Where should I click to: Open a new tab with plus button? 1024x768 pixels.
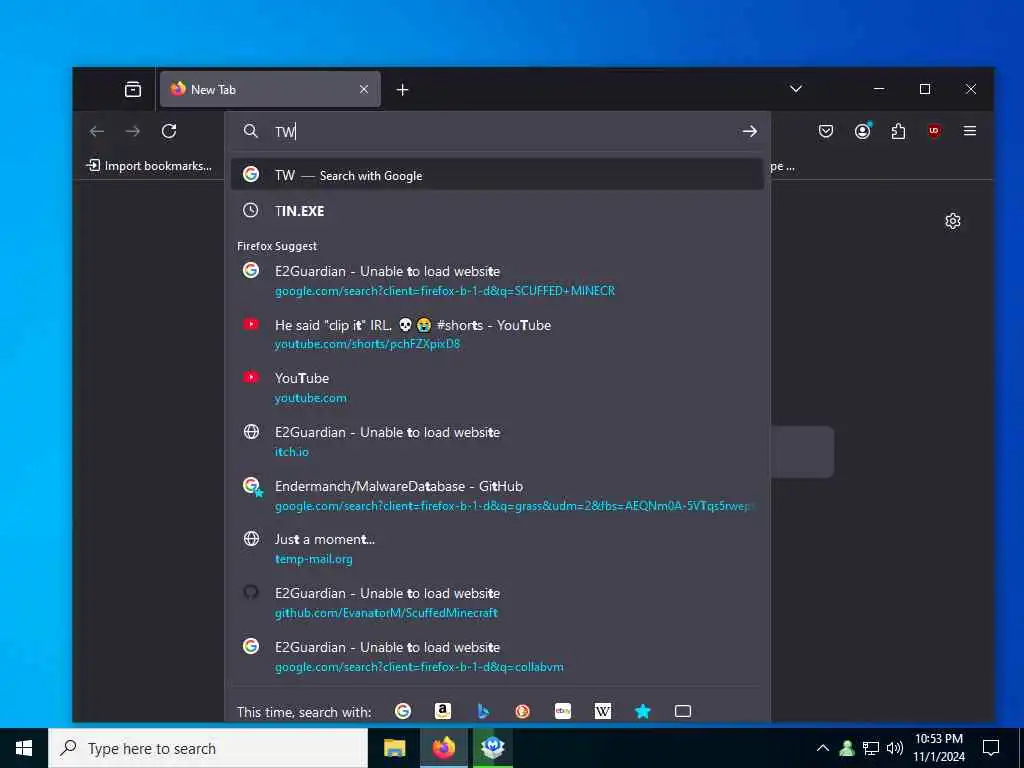(x=402, y=89)
